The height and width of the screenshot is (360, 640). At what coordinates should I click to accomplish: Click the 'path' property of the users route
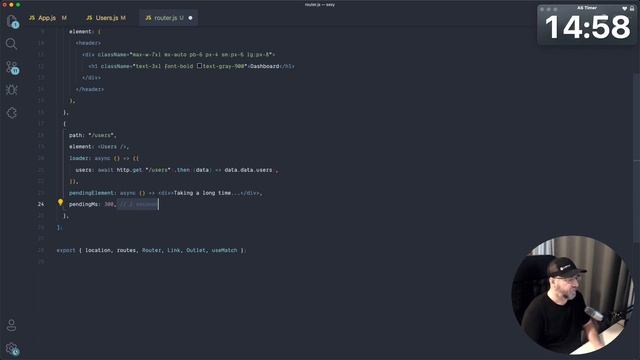pyautogui.click(x=76, y=135)
